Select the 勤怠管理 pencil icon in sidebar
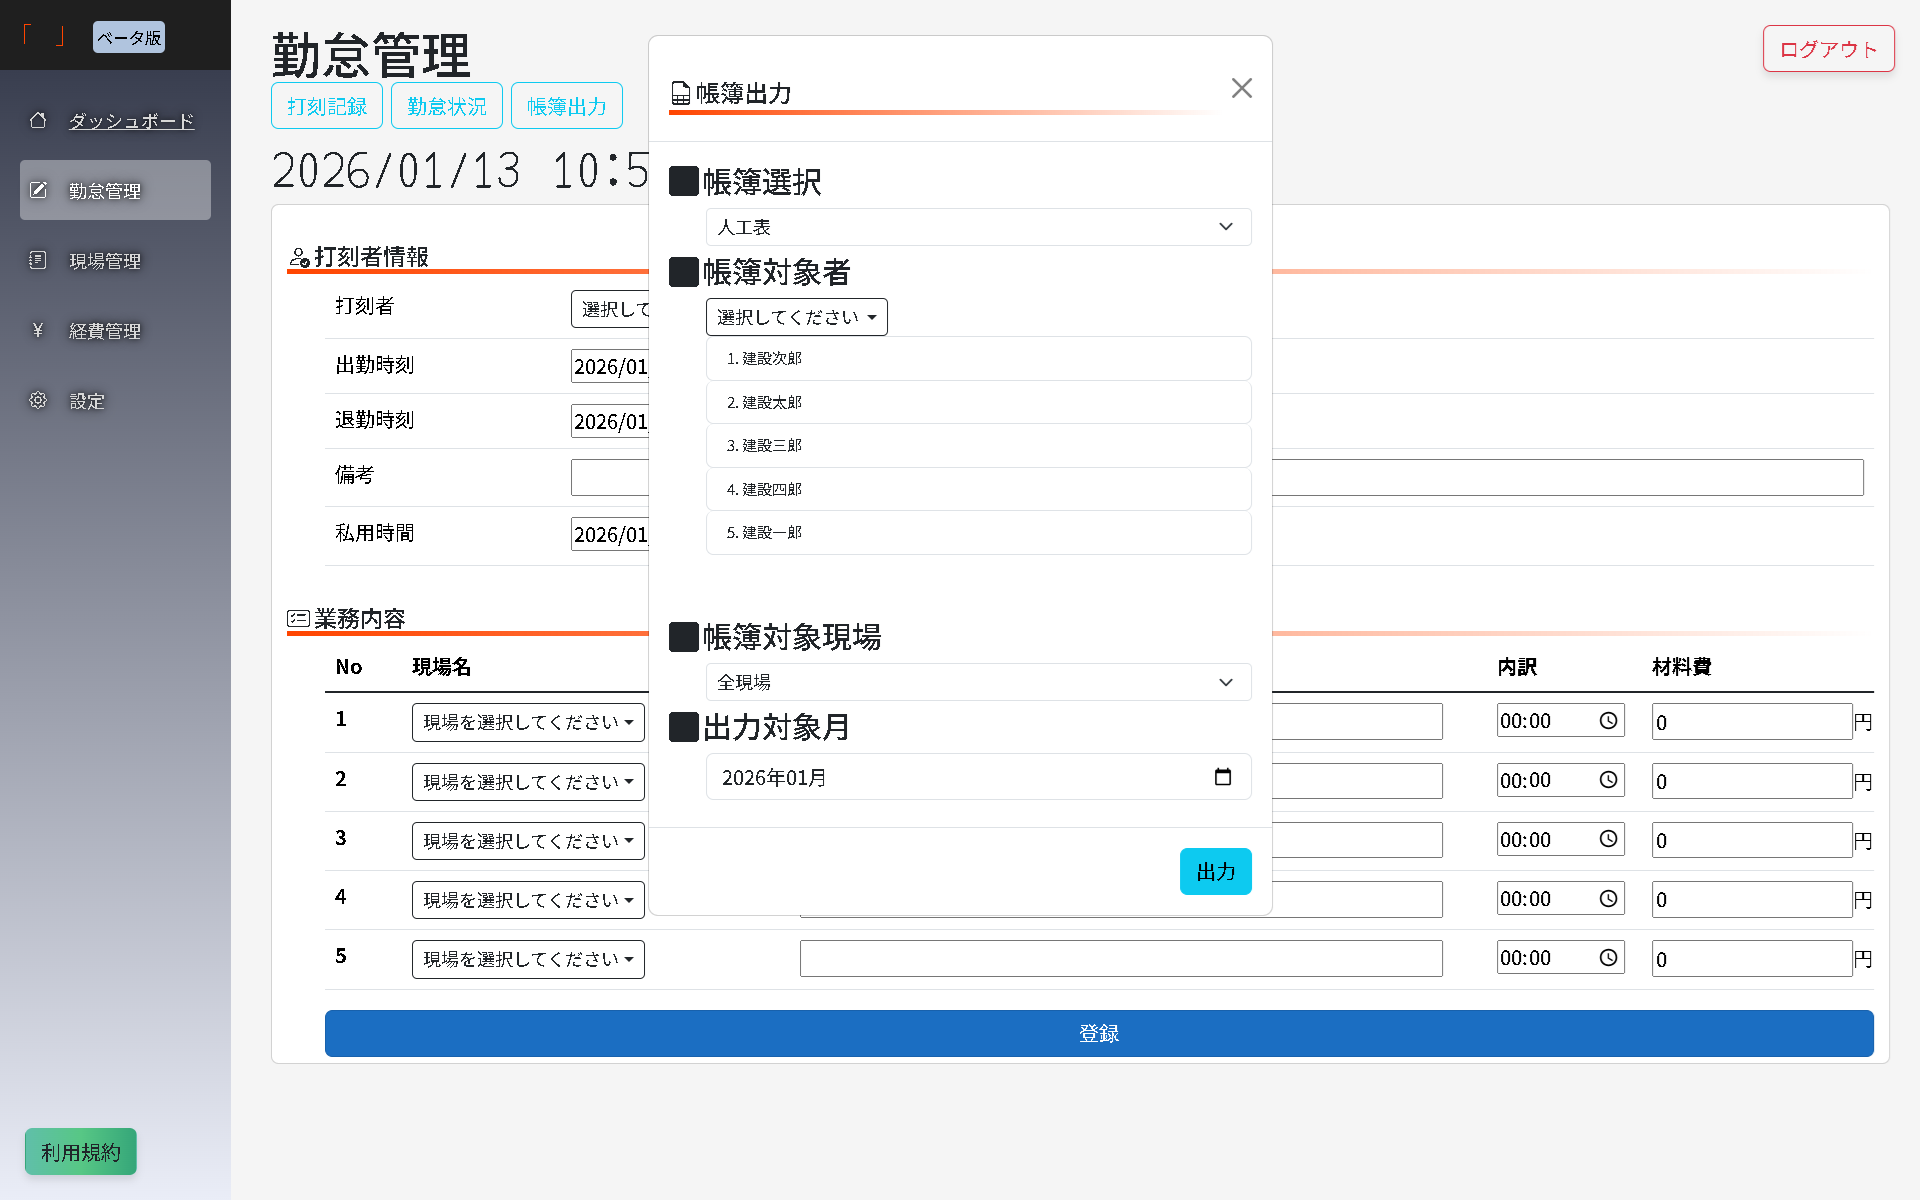 pos(39,189)
